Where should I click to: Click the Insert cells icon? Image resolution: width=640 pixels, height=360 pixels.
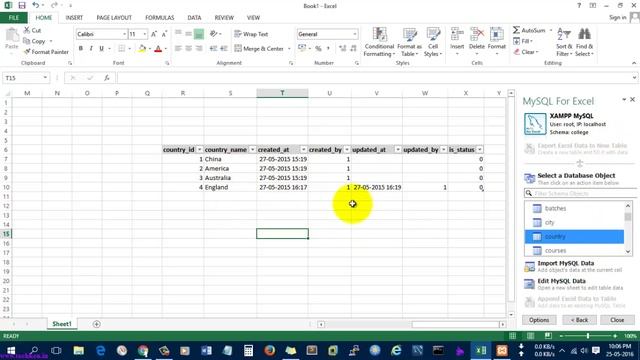click(457, 35)
